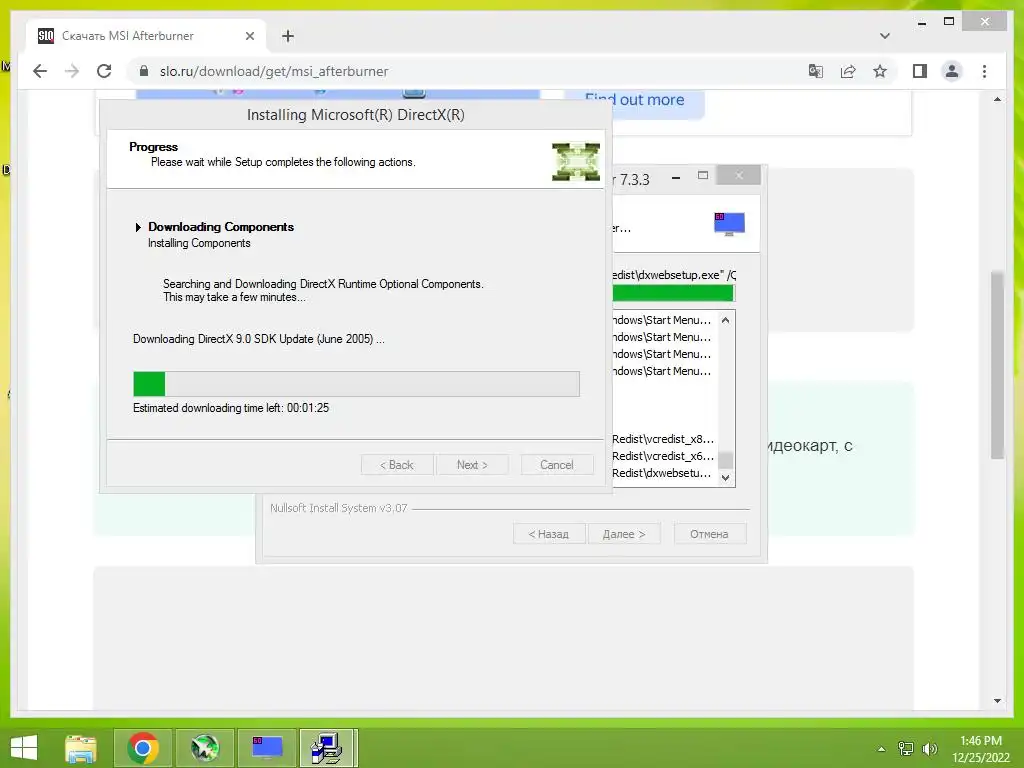Image resolution: width=1024 pixels, height=768 pixels.
Task: Click the Далее button in Afterburner installer
Action: coord(624,534)
